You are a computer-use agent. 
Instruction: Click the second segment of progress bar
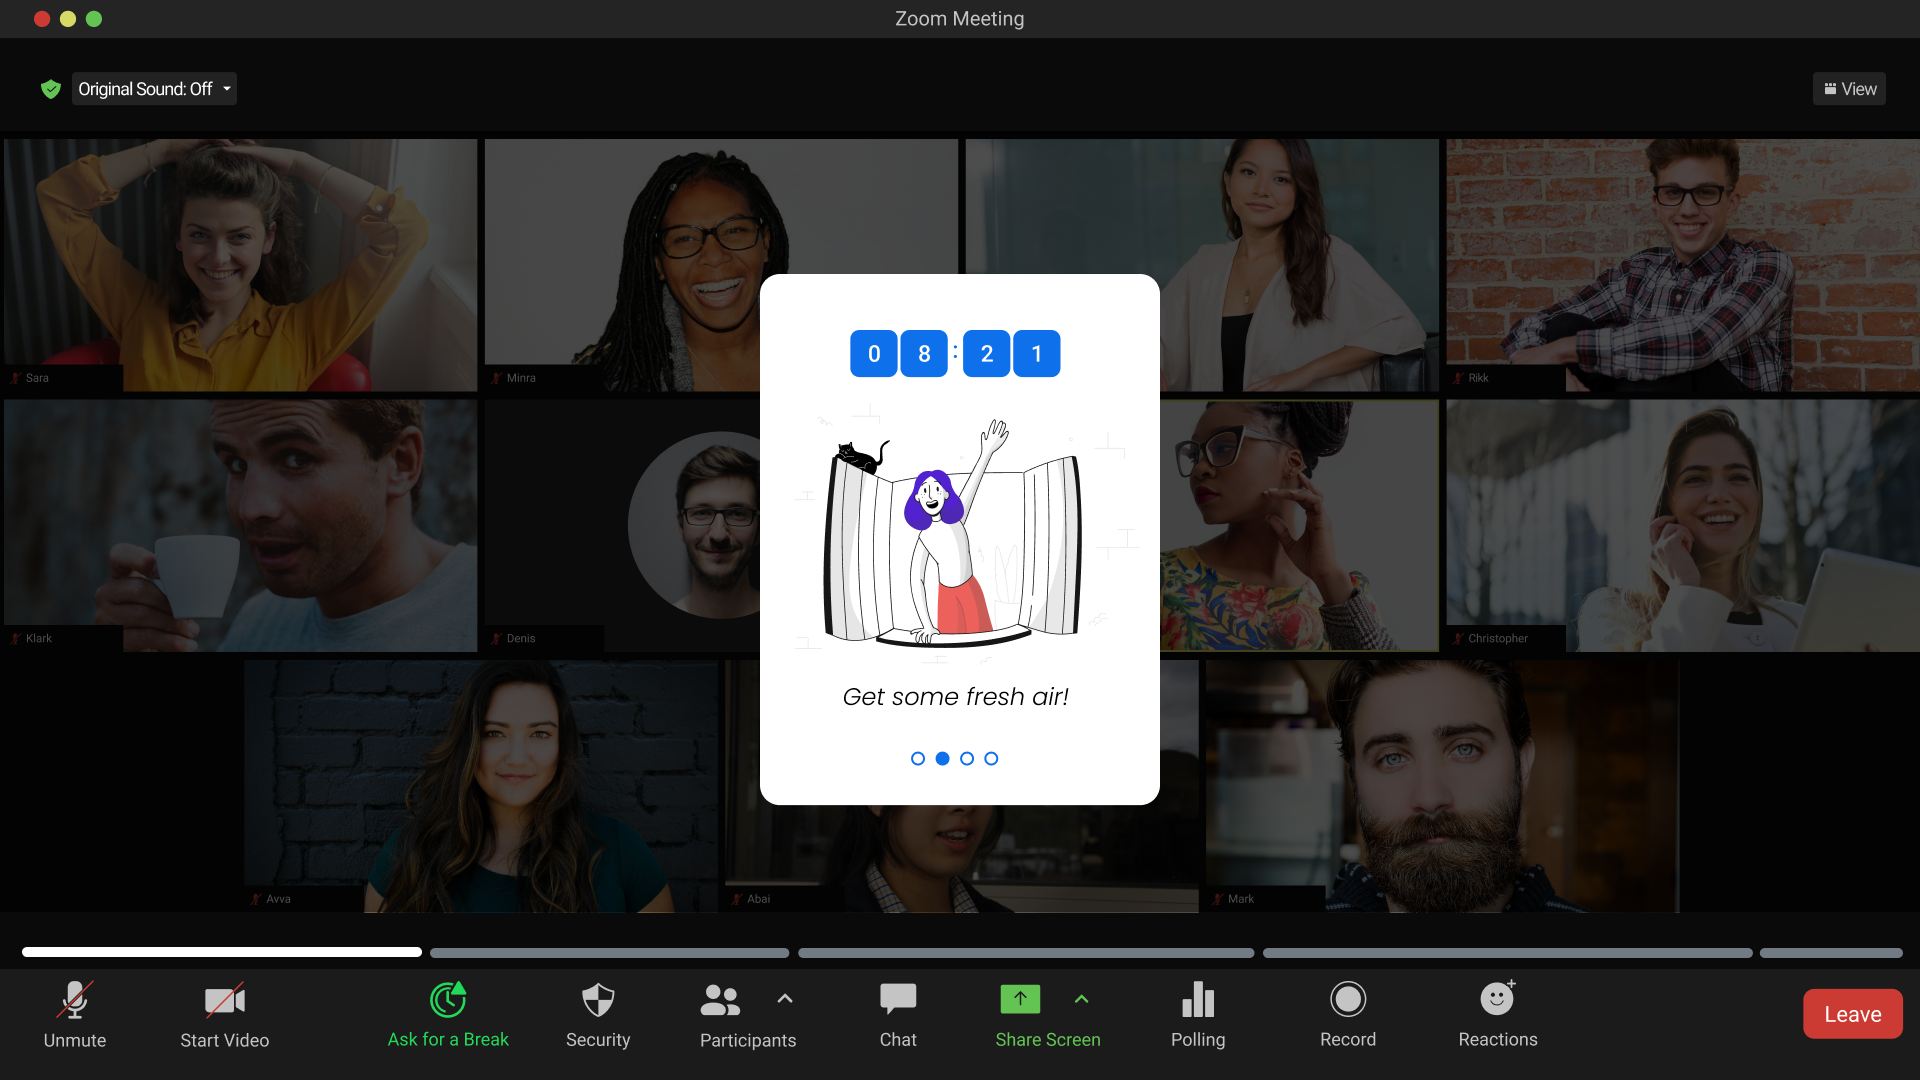609,953
